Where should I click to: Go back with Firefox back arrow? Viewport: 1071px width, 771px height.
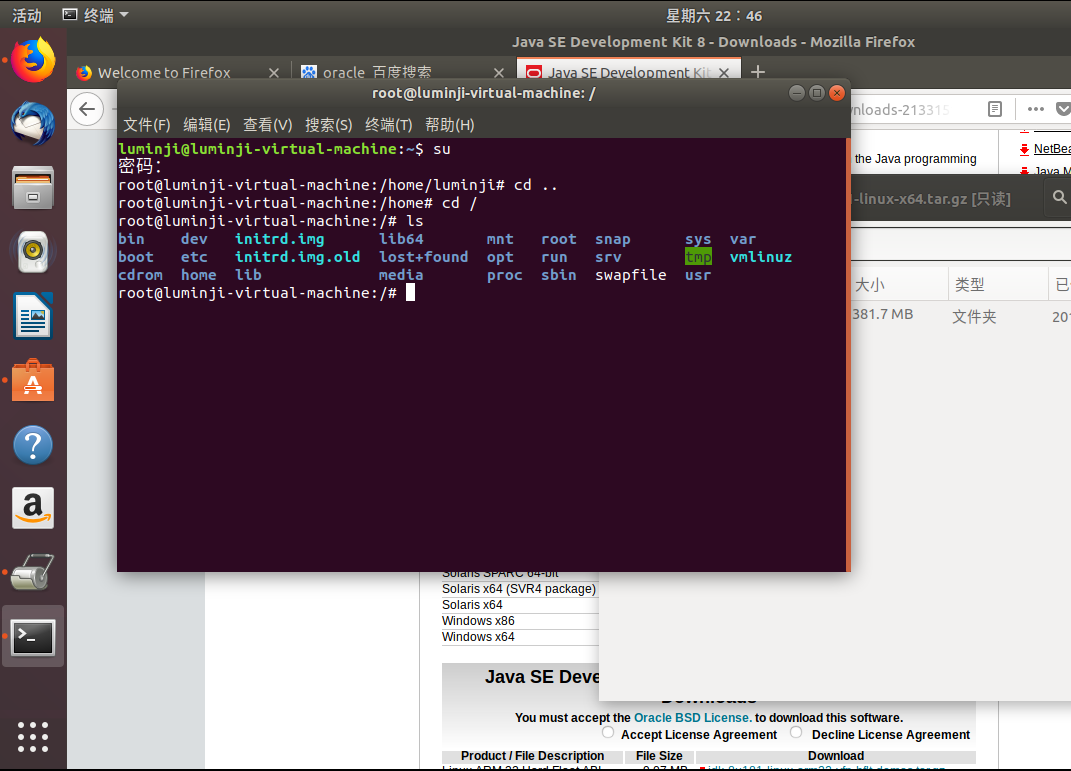(87, 109)
